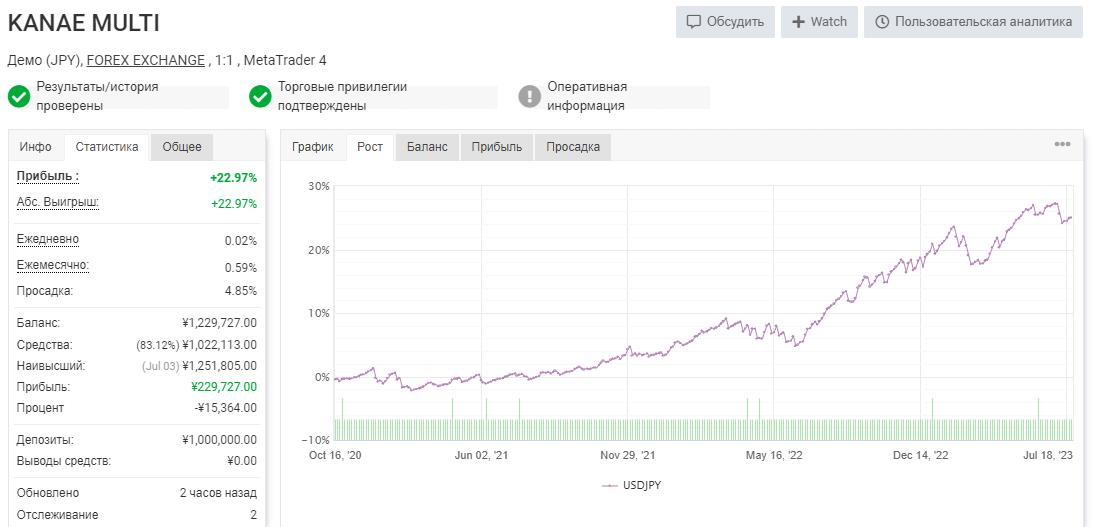Click the 20% y-axis label
Screen dimensions: 1095x527
(x=318, y=250)
